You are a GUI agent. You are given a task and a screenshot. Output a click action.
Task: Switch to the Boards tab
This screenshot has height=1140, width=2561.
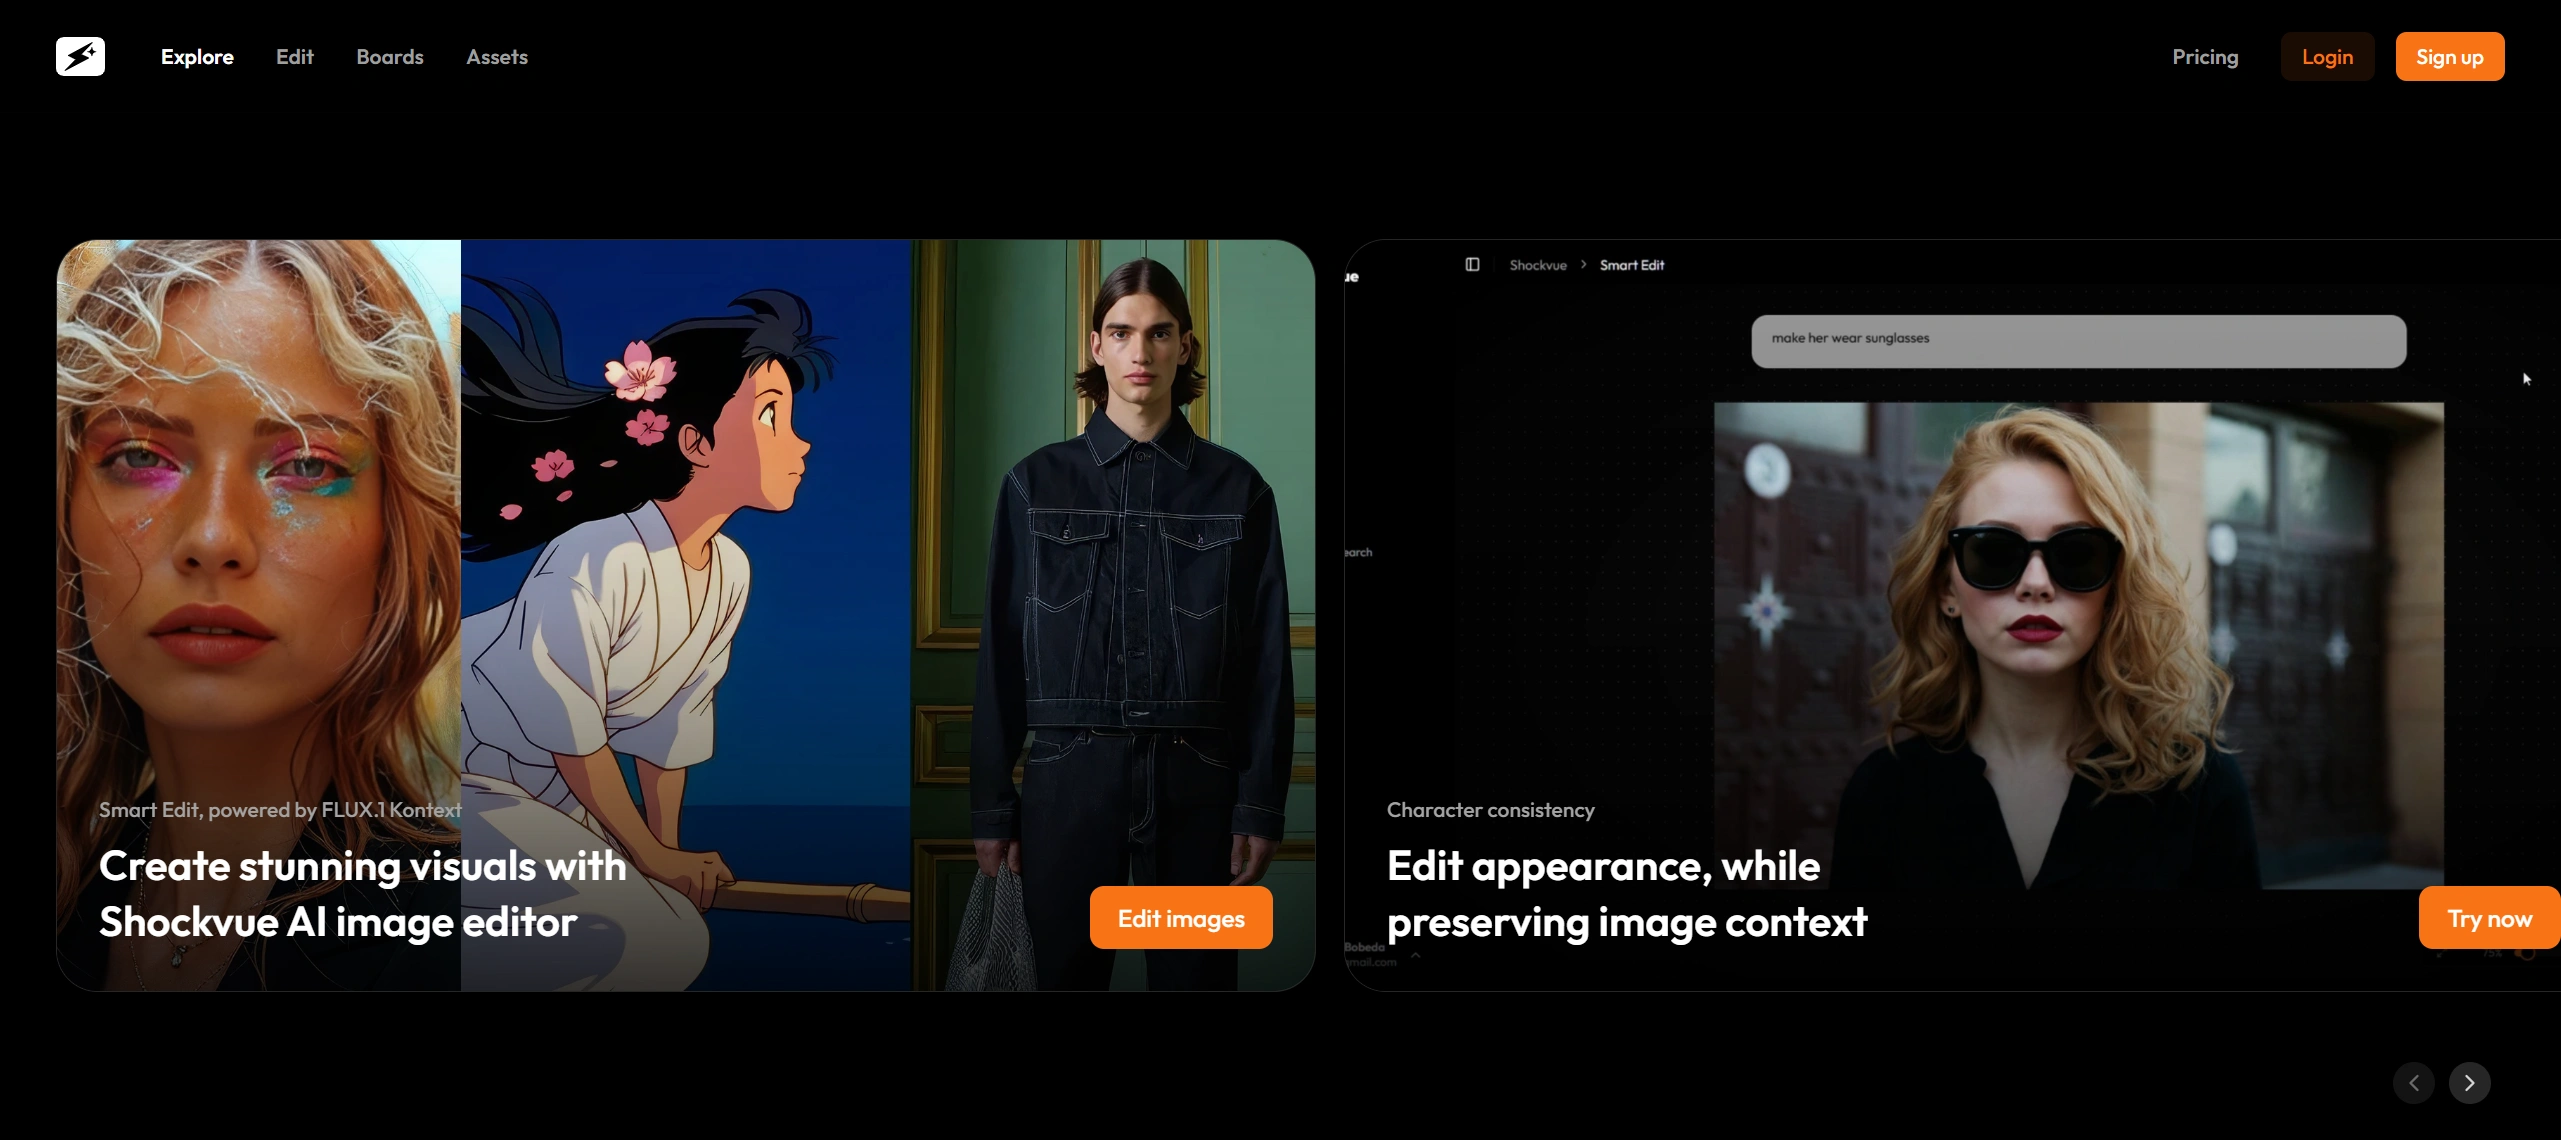pyautogui.click(x=389, y=57)
